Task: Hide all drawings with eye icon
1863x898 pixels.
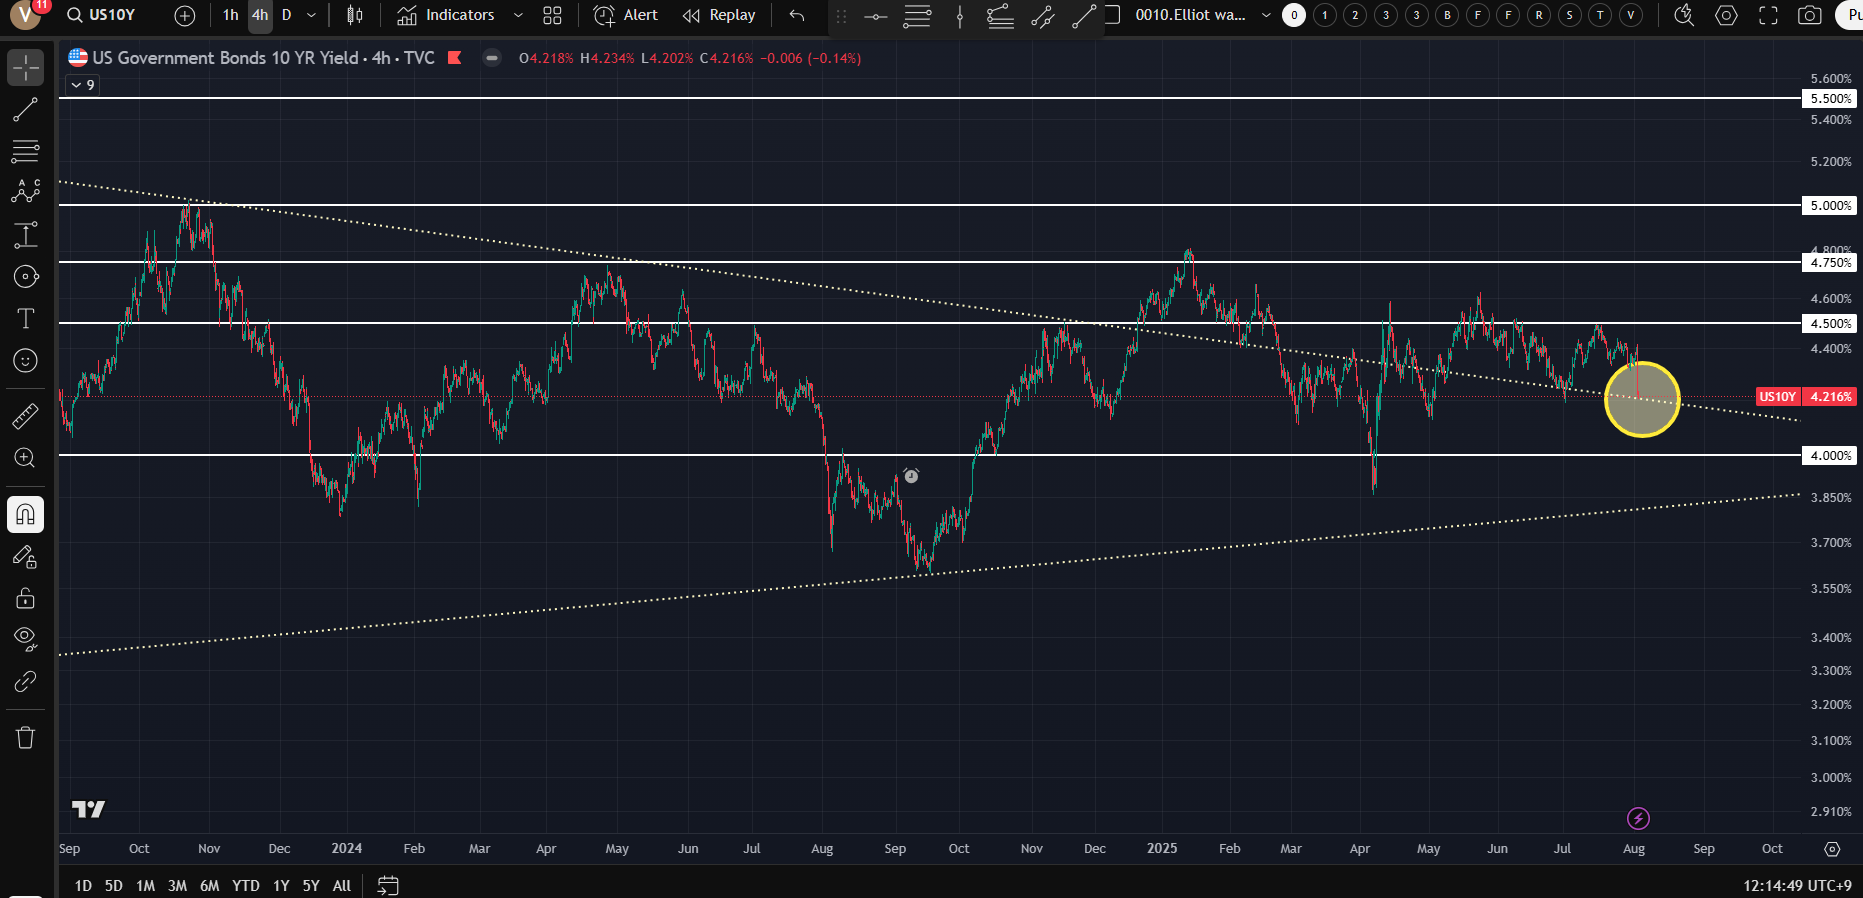Action: tap(25, 638)
